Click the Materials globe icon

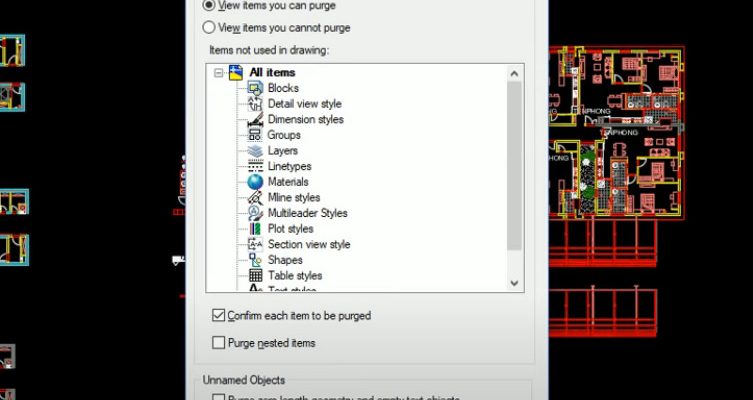pyautogui.click(x=255, y=182)
